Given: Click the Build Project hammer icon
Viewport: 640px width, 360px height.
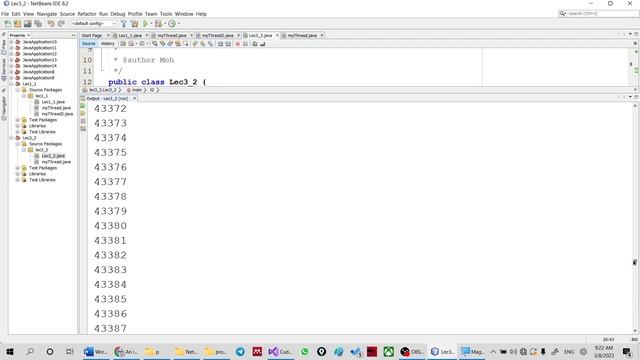Looking at the screenshot, I should pos(124,24).
